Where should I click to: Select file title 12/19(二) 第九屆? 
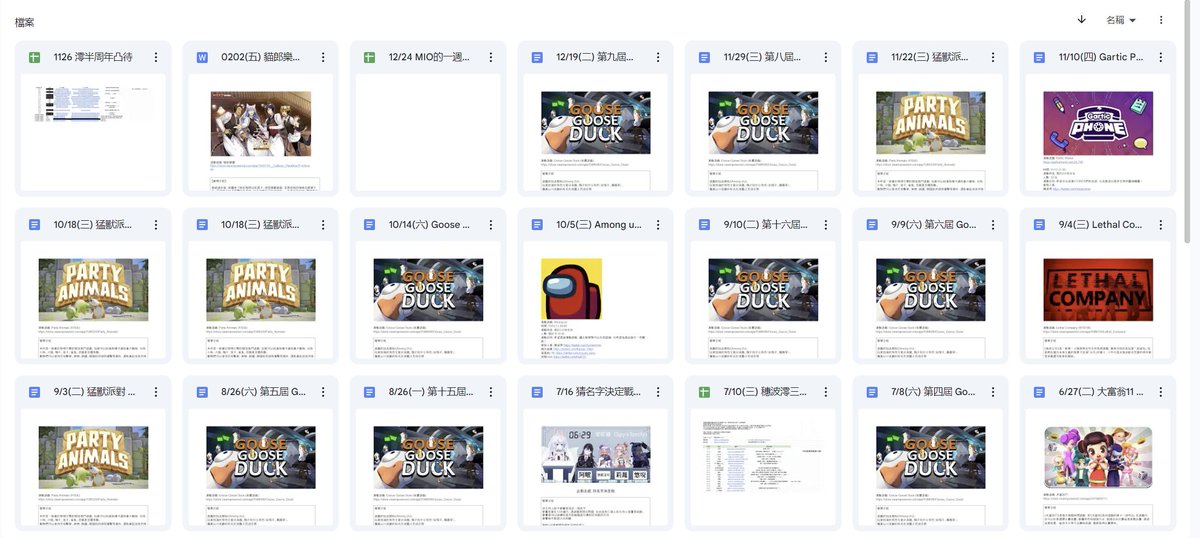(596, 58)
